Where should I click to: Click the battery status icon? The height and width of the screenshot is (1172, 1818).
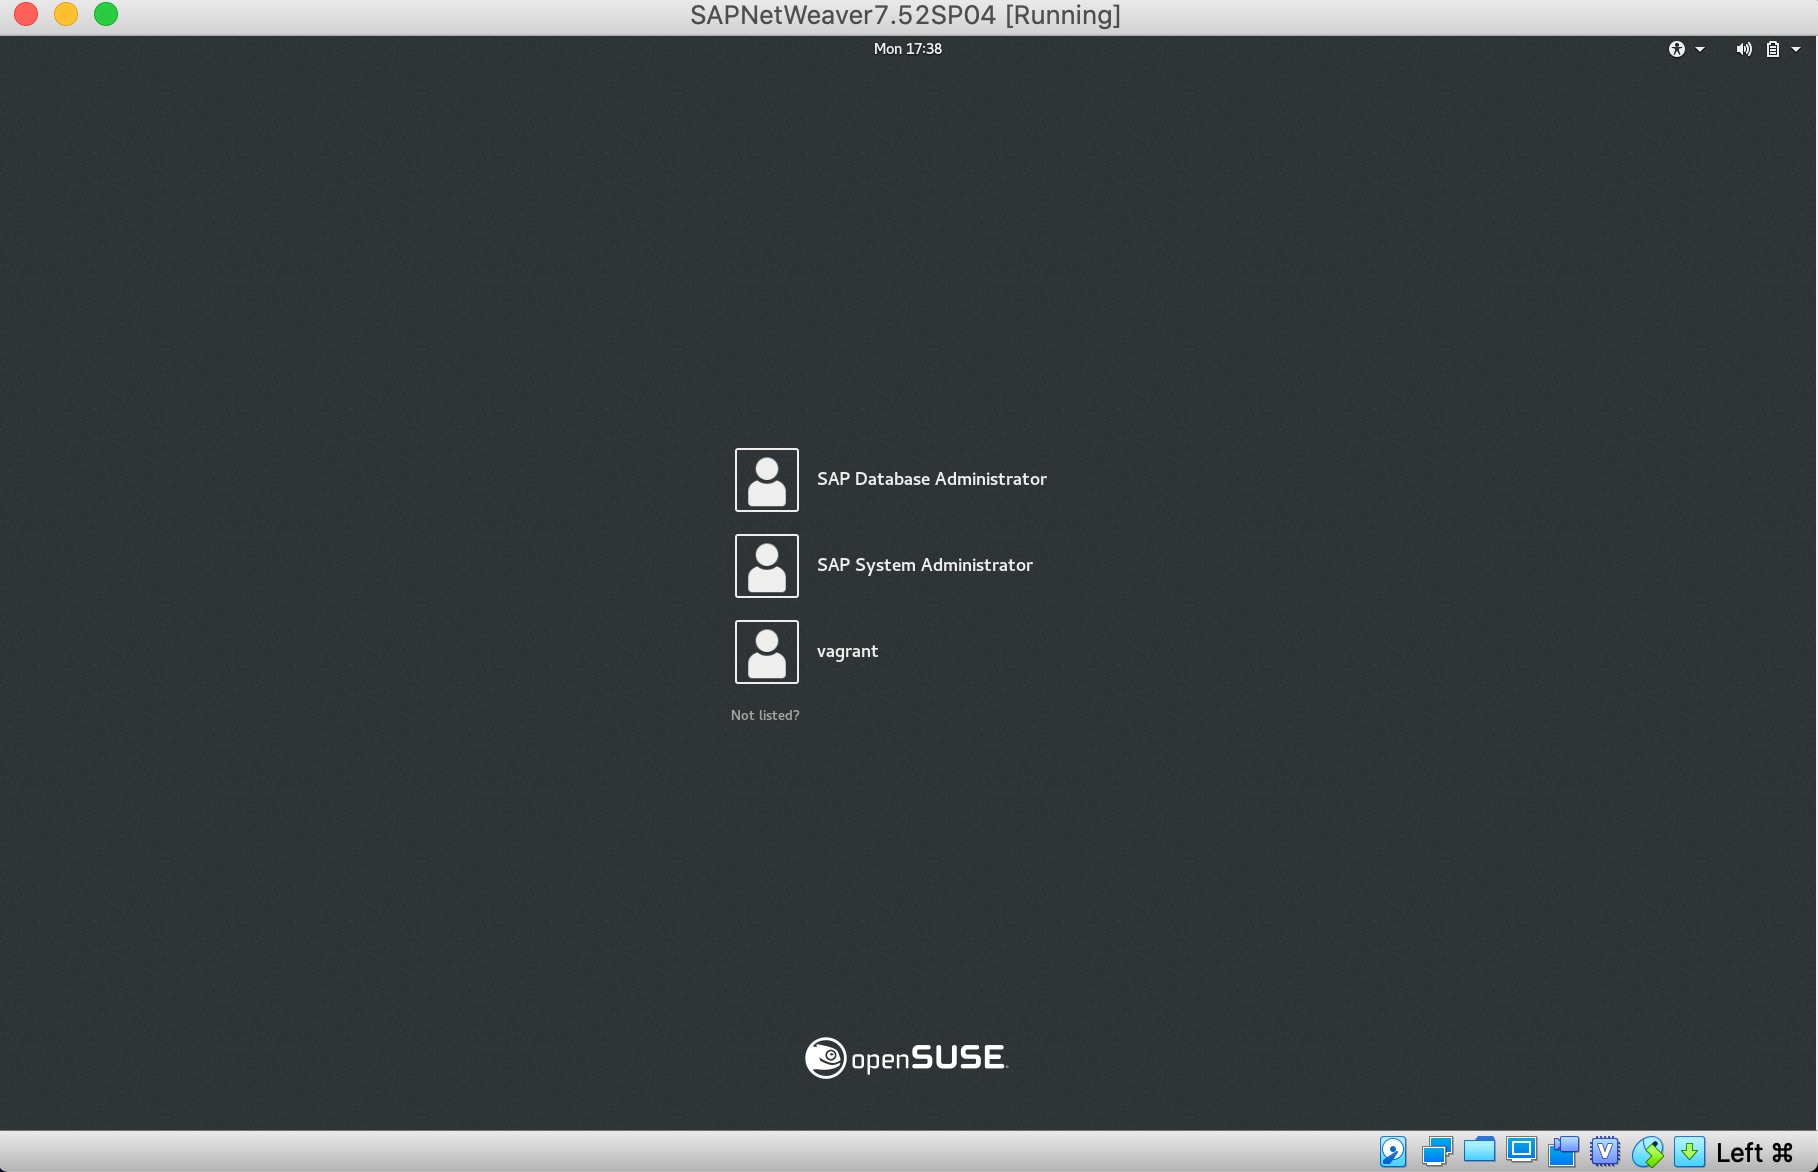[1772, 49]
